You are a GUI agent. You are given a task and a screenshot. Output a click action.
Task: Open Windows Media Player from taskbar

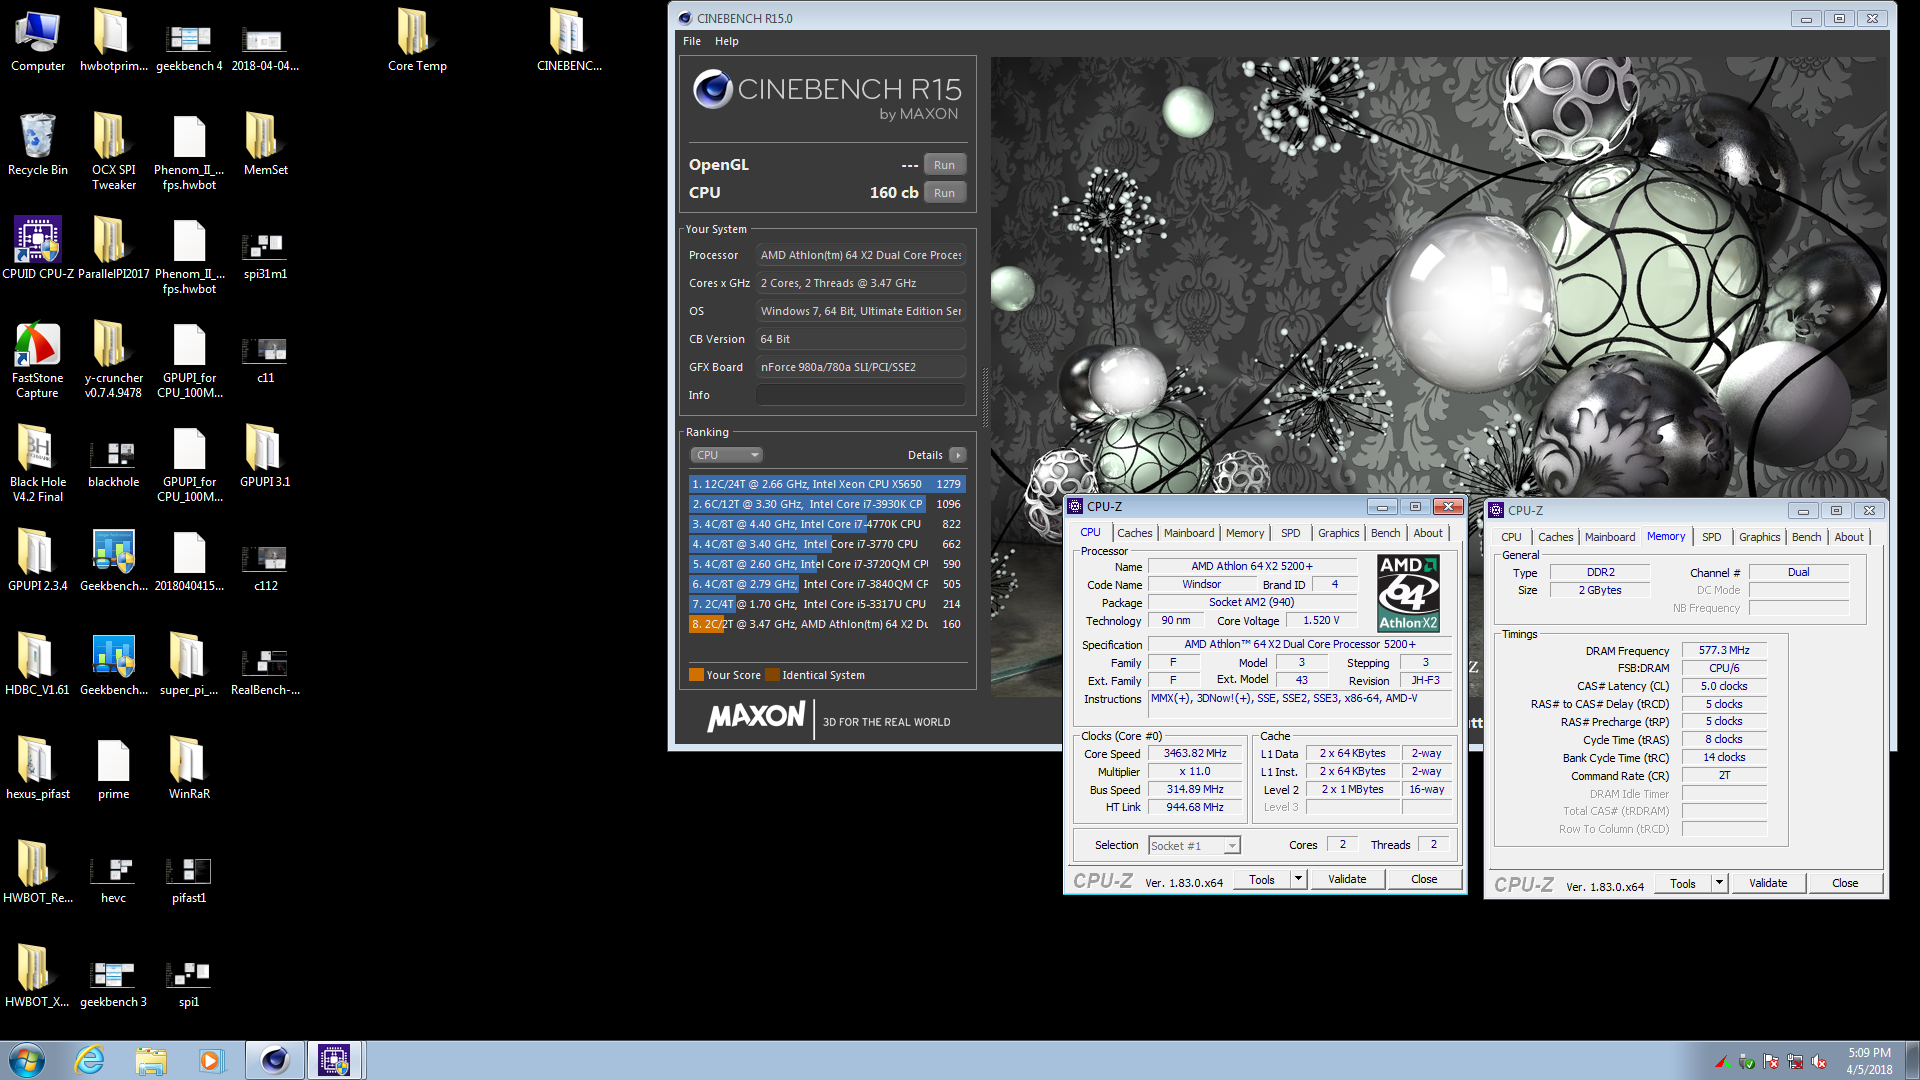click(211, 1060)
